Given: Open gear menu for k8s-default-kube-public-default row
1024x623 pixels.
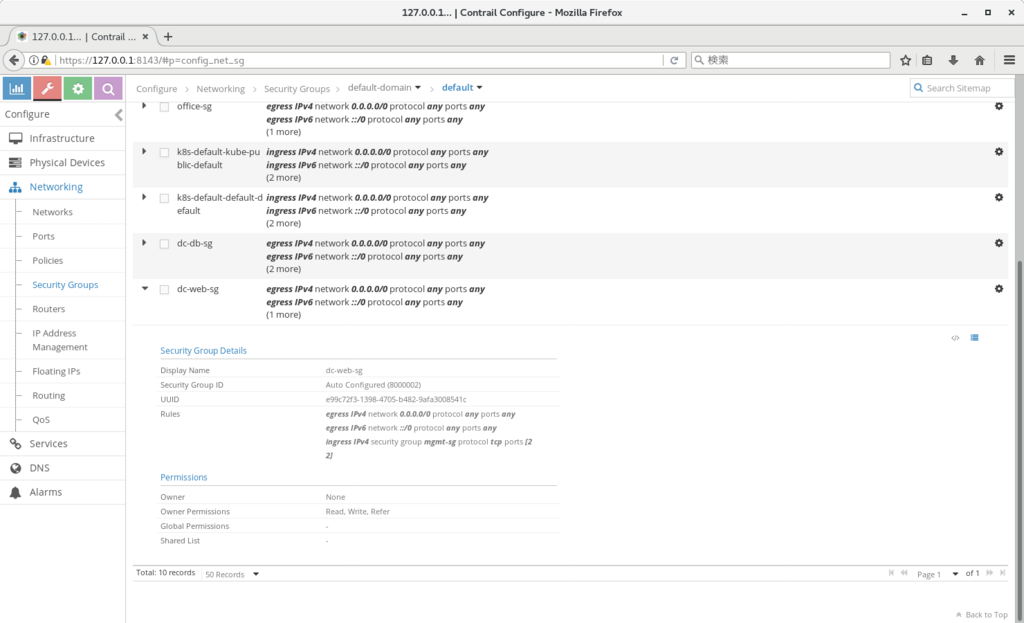Looking at the screenshot, I should (999, 152).
